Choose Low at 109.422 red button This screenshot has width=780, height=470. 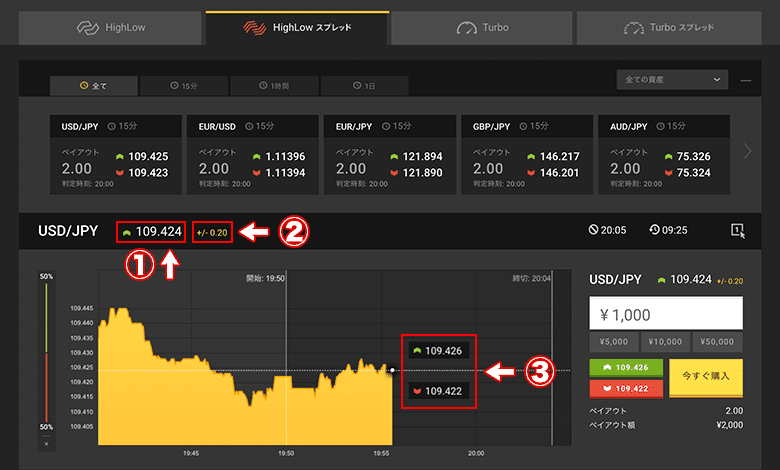click(x=626, y=388)
